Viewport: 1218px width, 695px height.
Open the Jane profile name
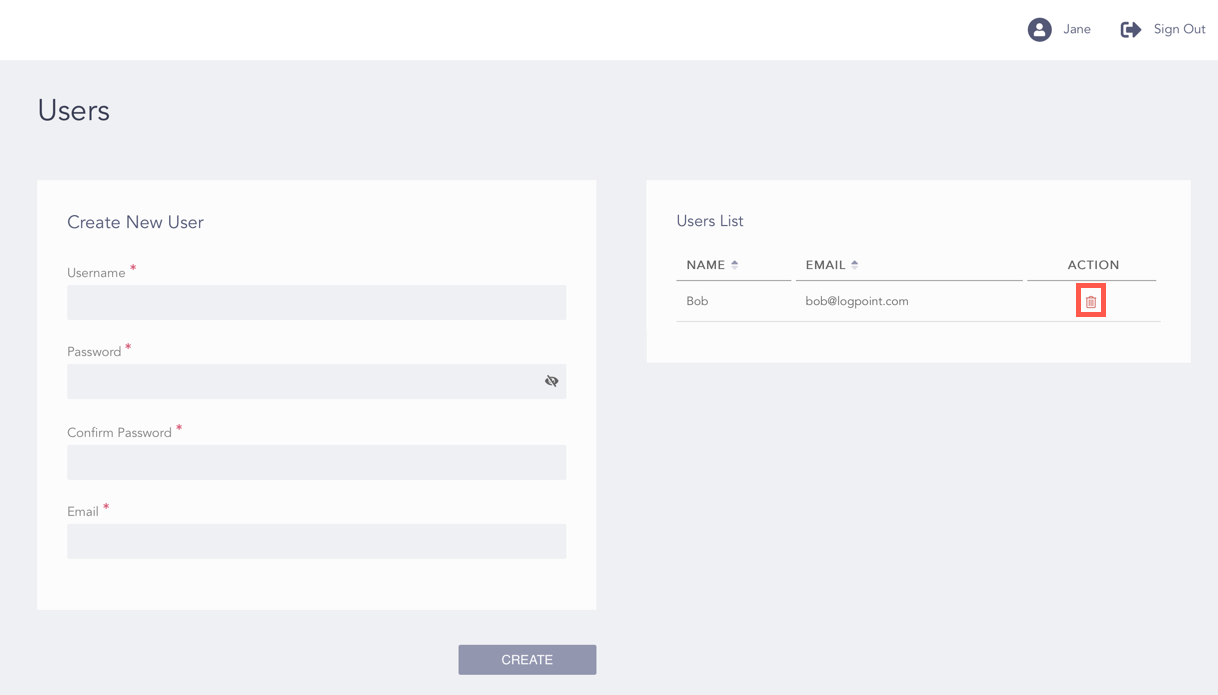tap(1077, 30)
